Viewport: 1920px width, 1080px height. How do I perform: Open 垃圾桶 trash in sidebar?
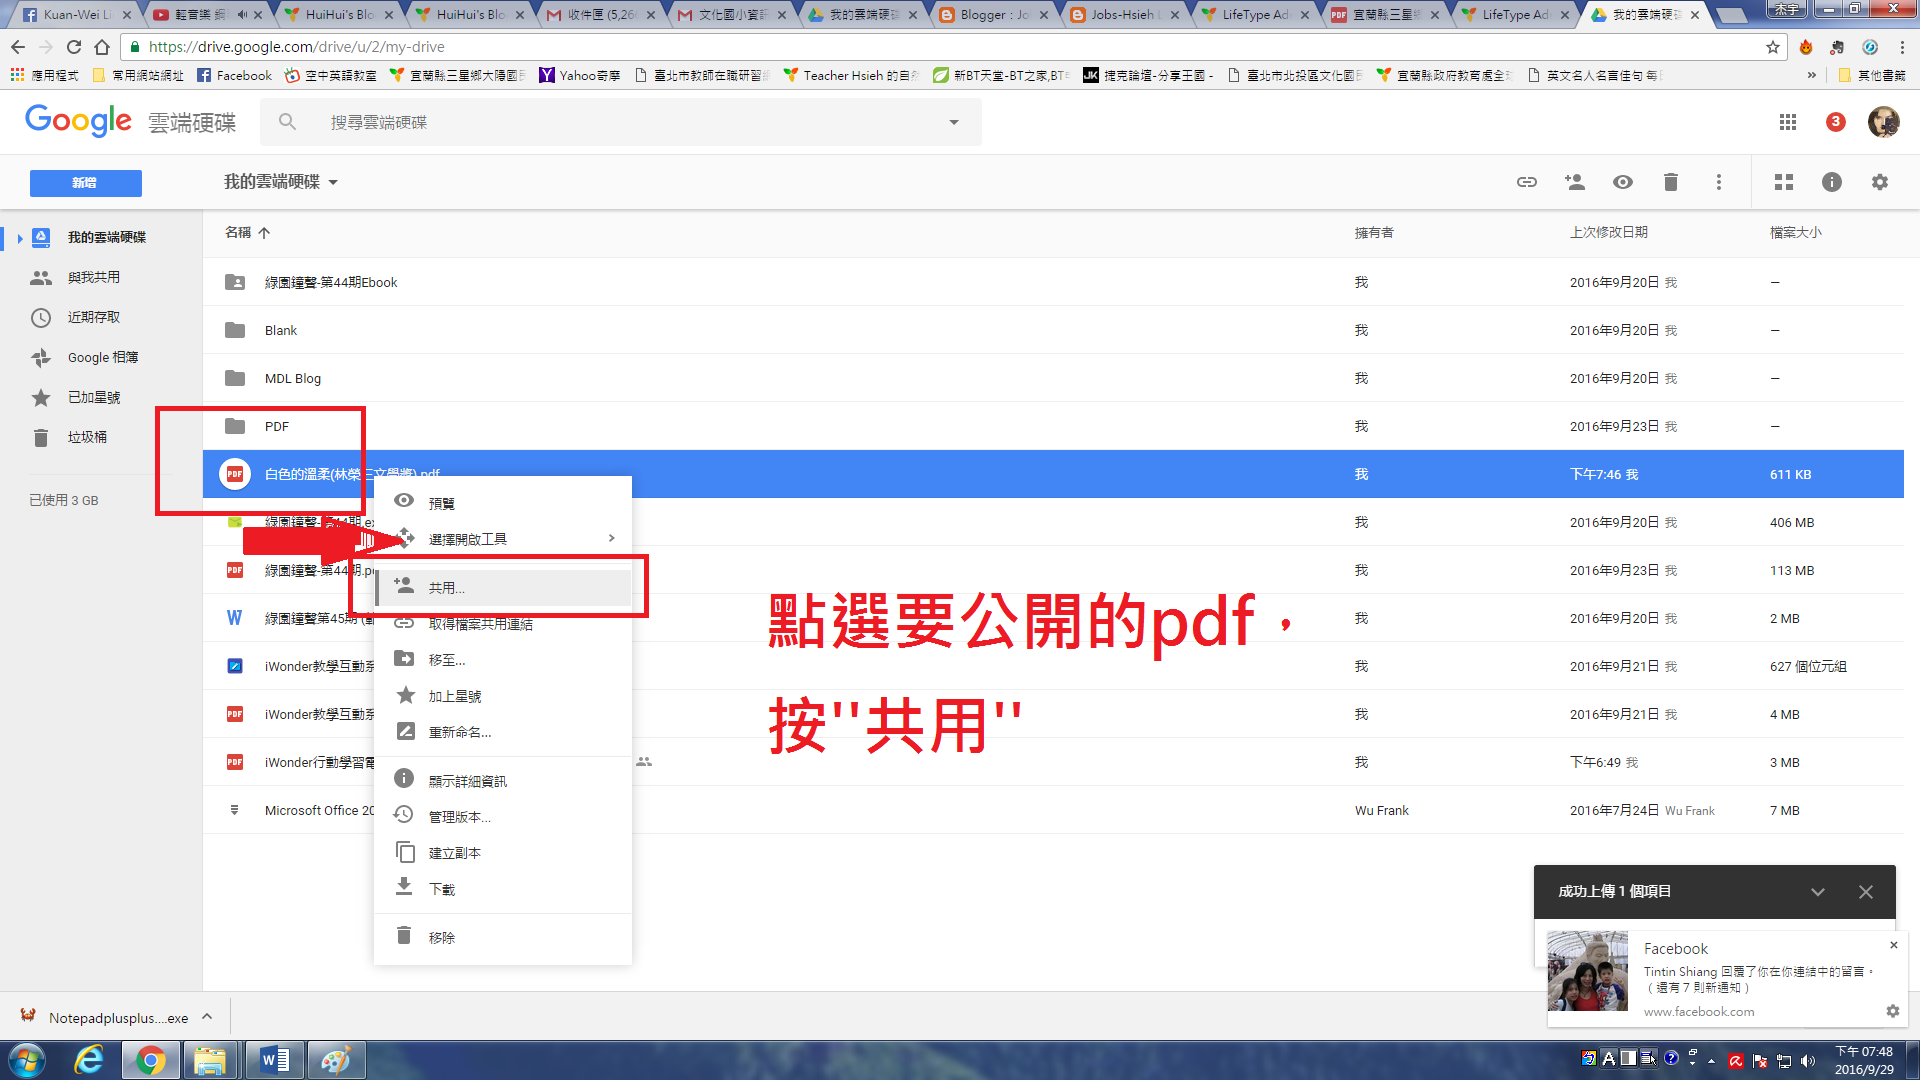(x=87, y=437)
